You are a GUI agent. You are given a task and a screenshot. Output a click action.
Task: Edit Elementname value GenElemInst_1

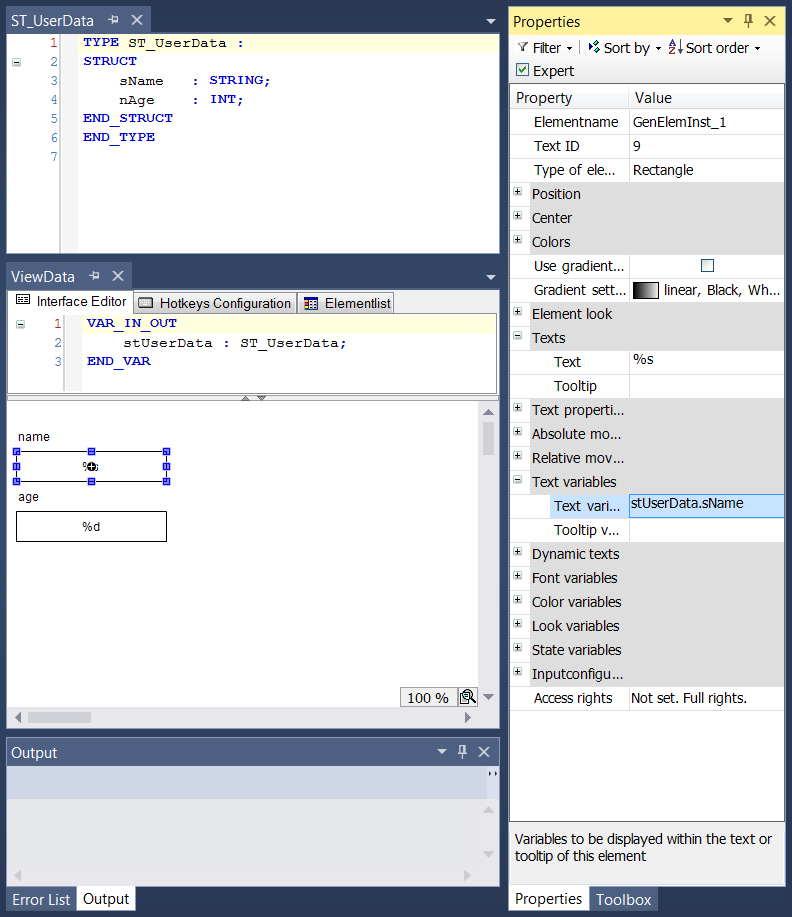click(706, 122)
